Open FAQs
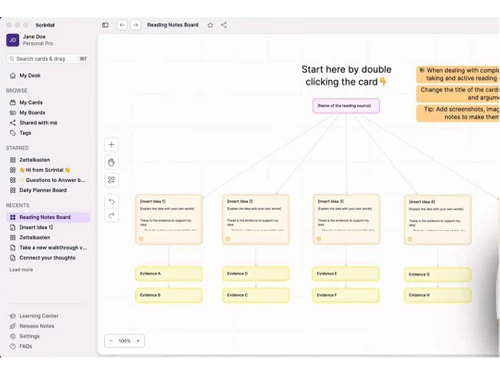 [26, 346]
